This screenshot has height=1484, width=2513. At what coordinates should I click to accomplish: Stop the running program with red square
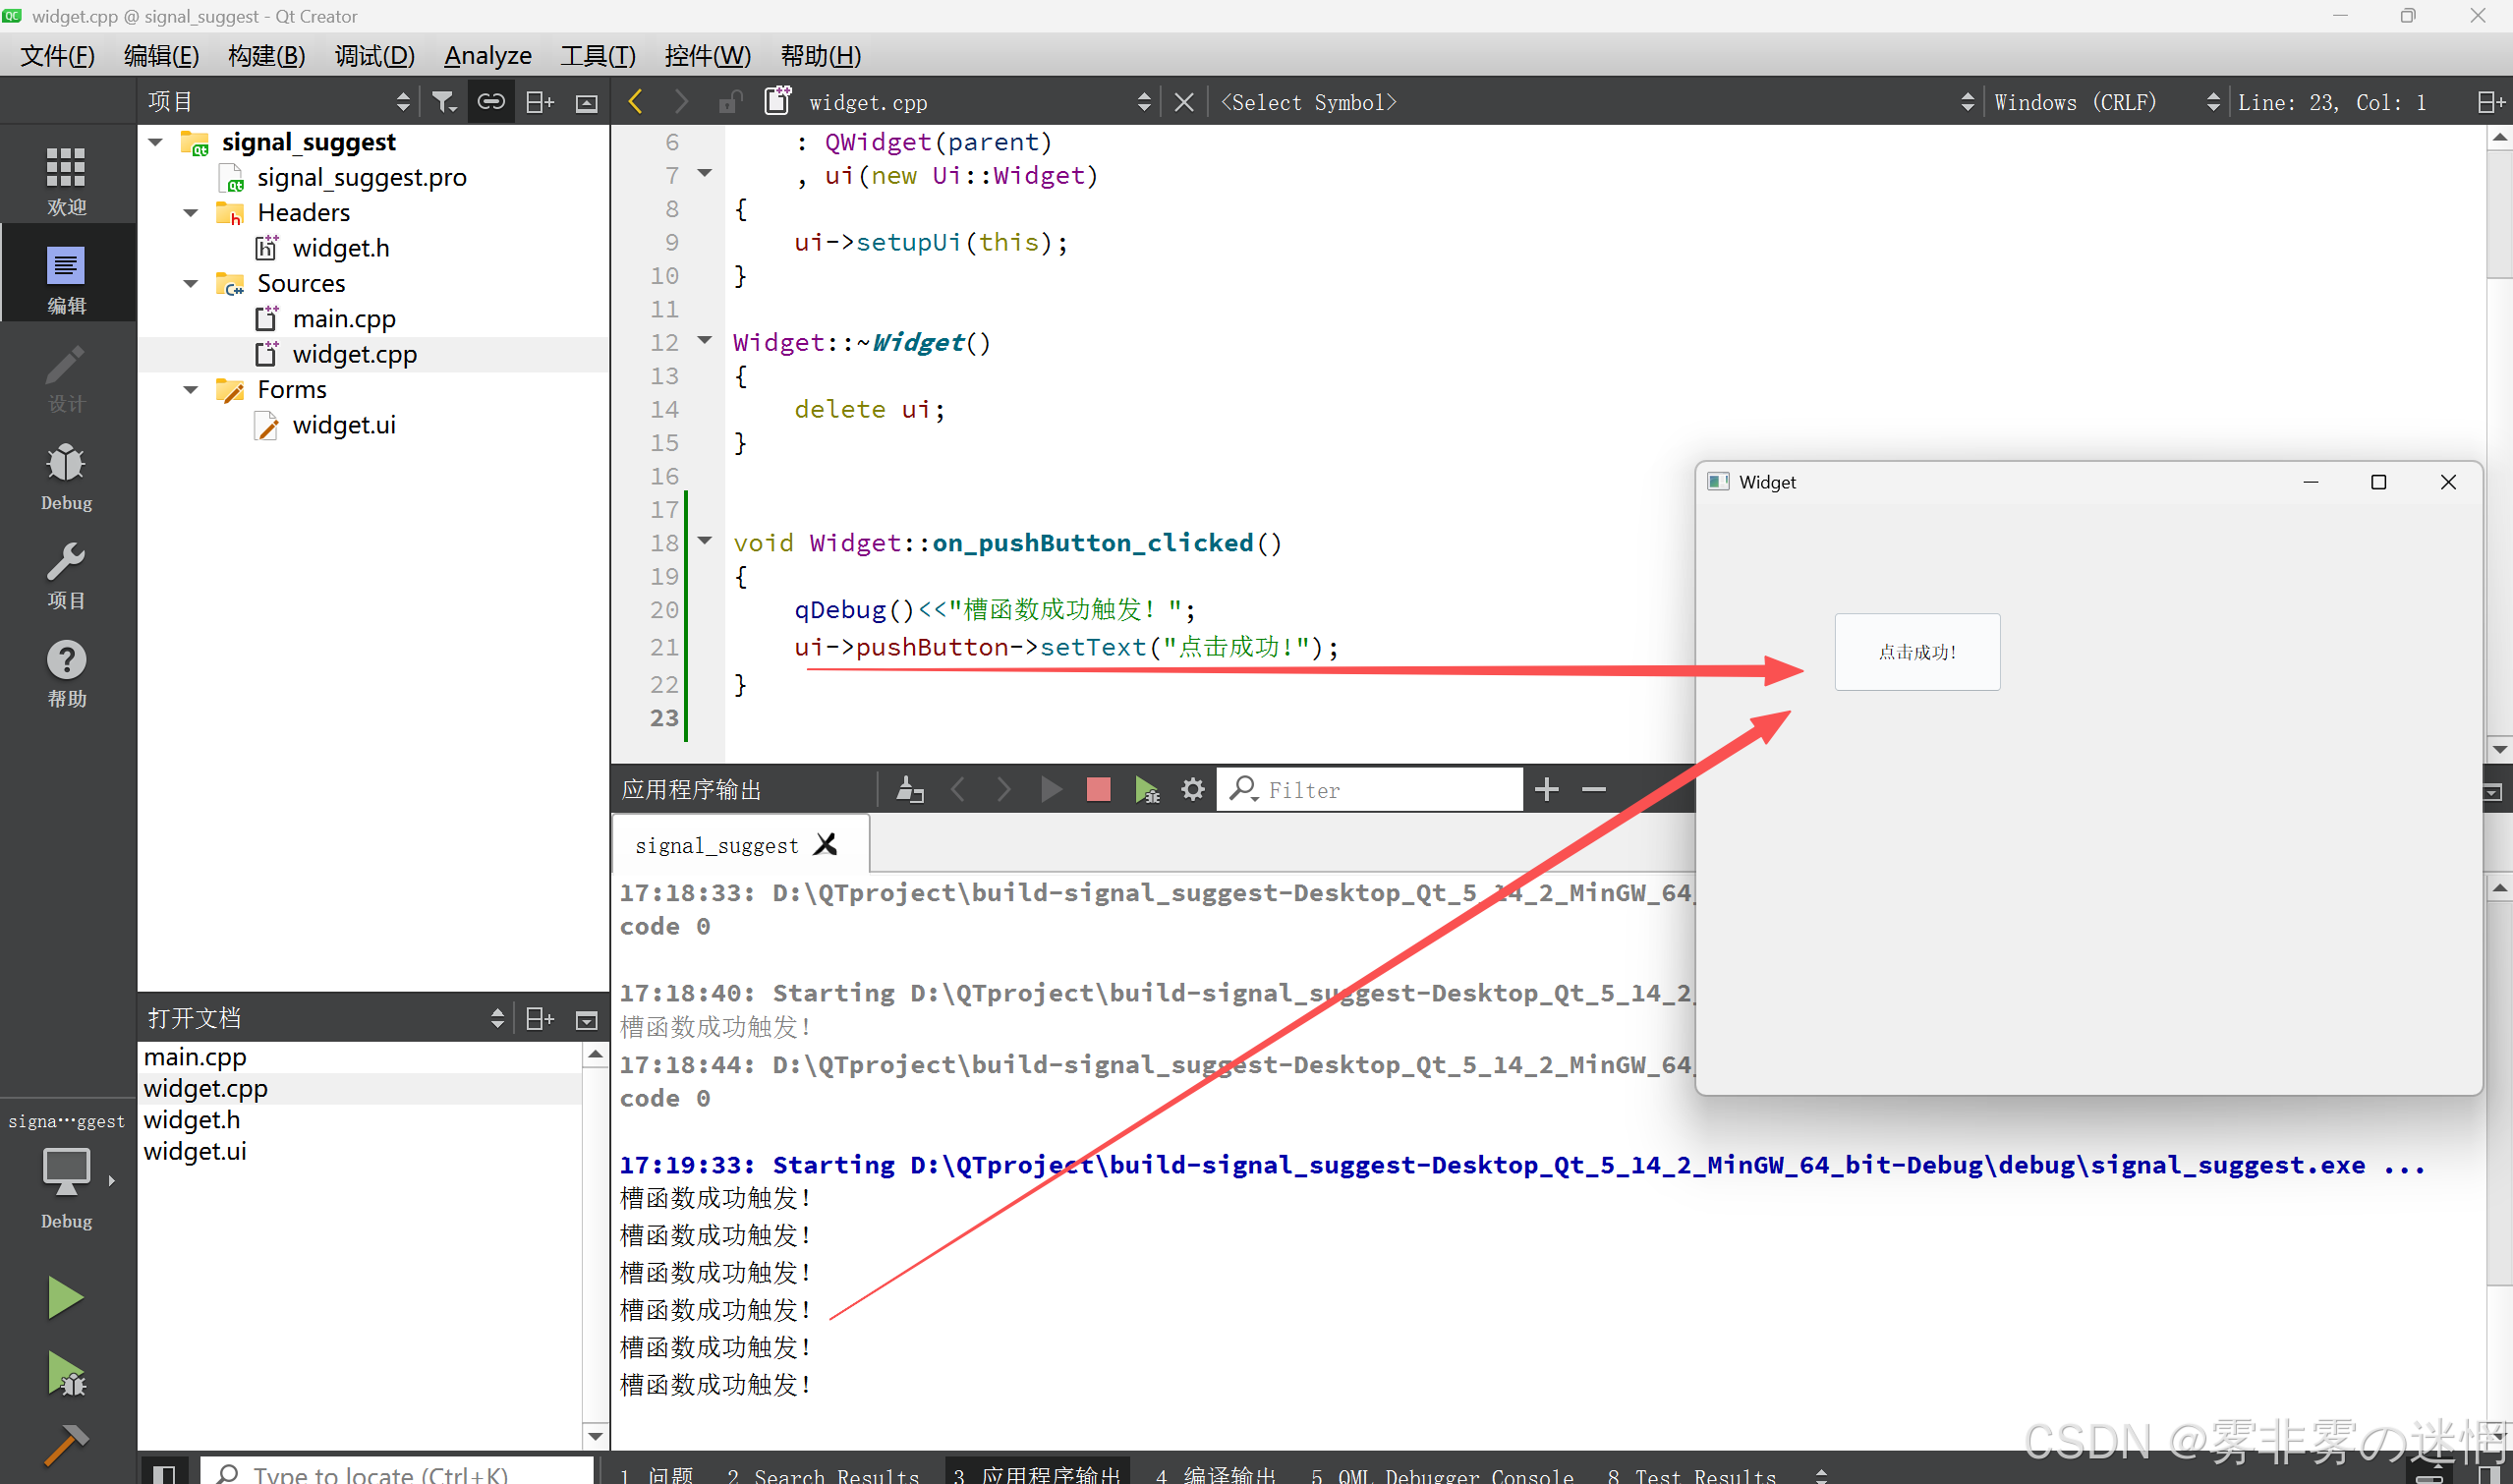click(x=1098, y=790)
